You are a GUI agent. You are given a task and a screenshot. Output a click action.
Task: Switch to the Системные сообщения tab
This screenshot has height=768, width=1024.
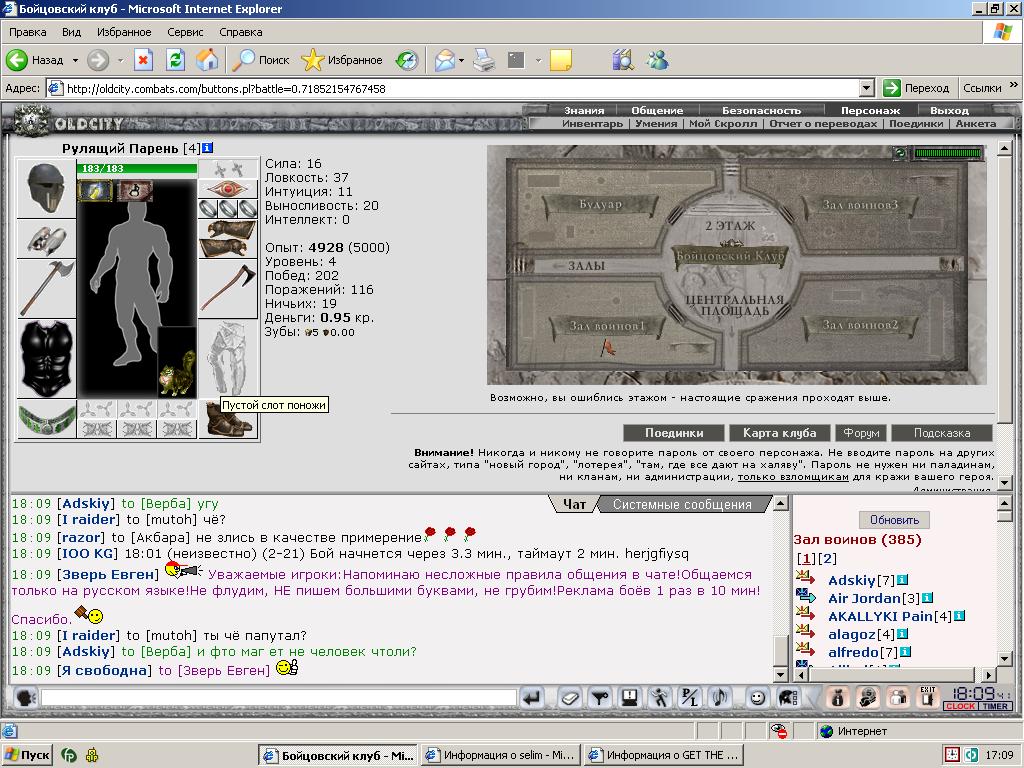(682, 504)
